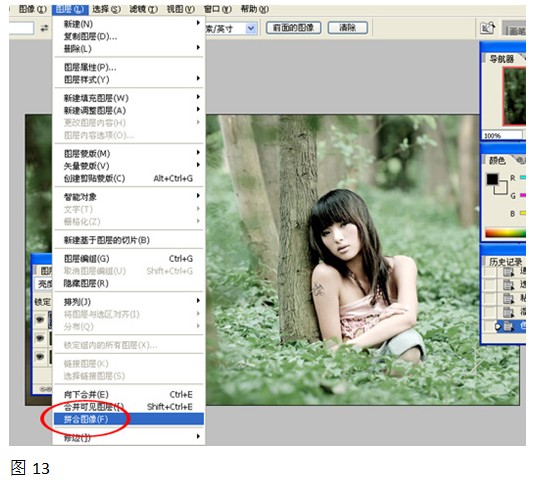Click the 前面的图像 button
The width and height of the screenshot is (534, 480).
coord(293,28)
